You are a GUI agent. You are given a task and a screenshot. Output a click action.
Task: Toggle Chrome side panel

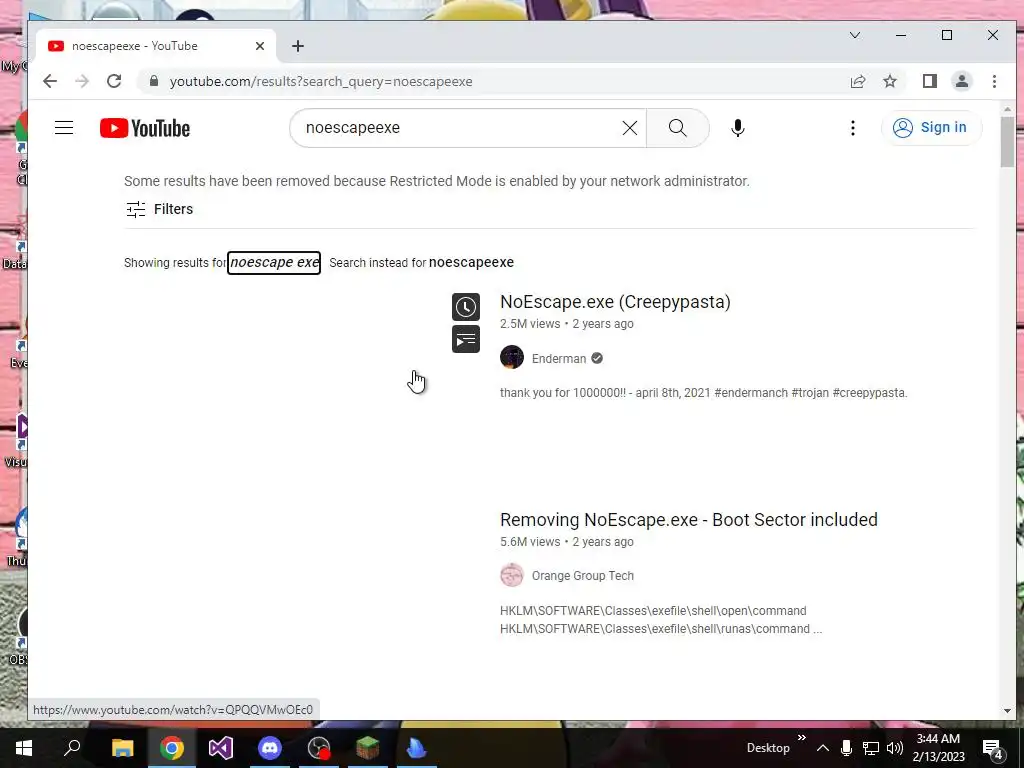tap(929, 81)
